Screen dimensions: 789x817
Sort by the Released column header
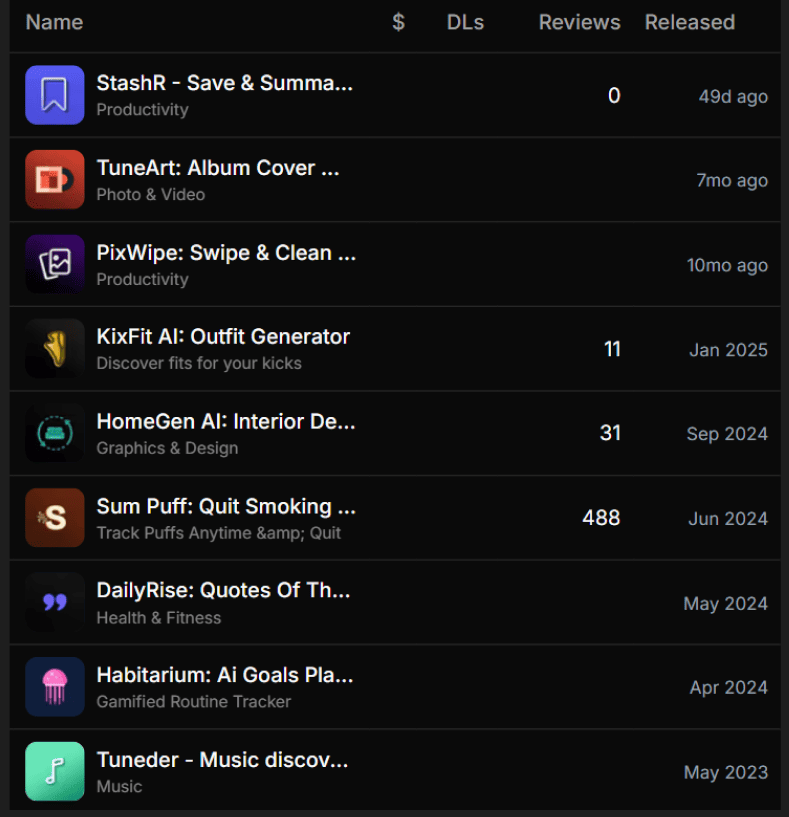pos(689,22)
